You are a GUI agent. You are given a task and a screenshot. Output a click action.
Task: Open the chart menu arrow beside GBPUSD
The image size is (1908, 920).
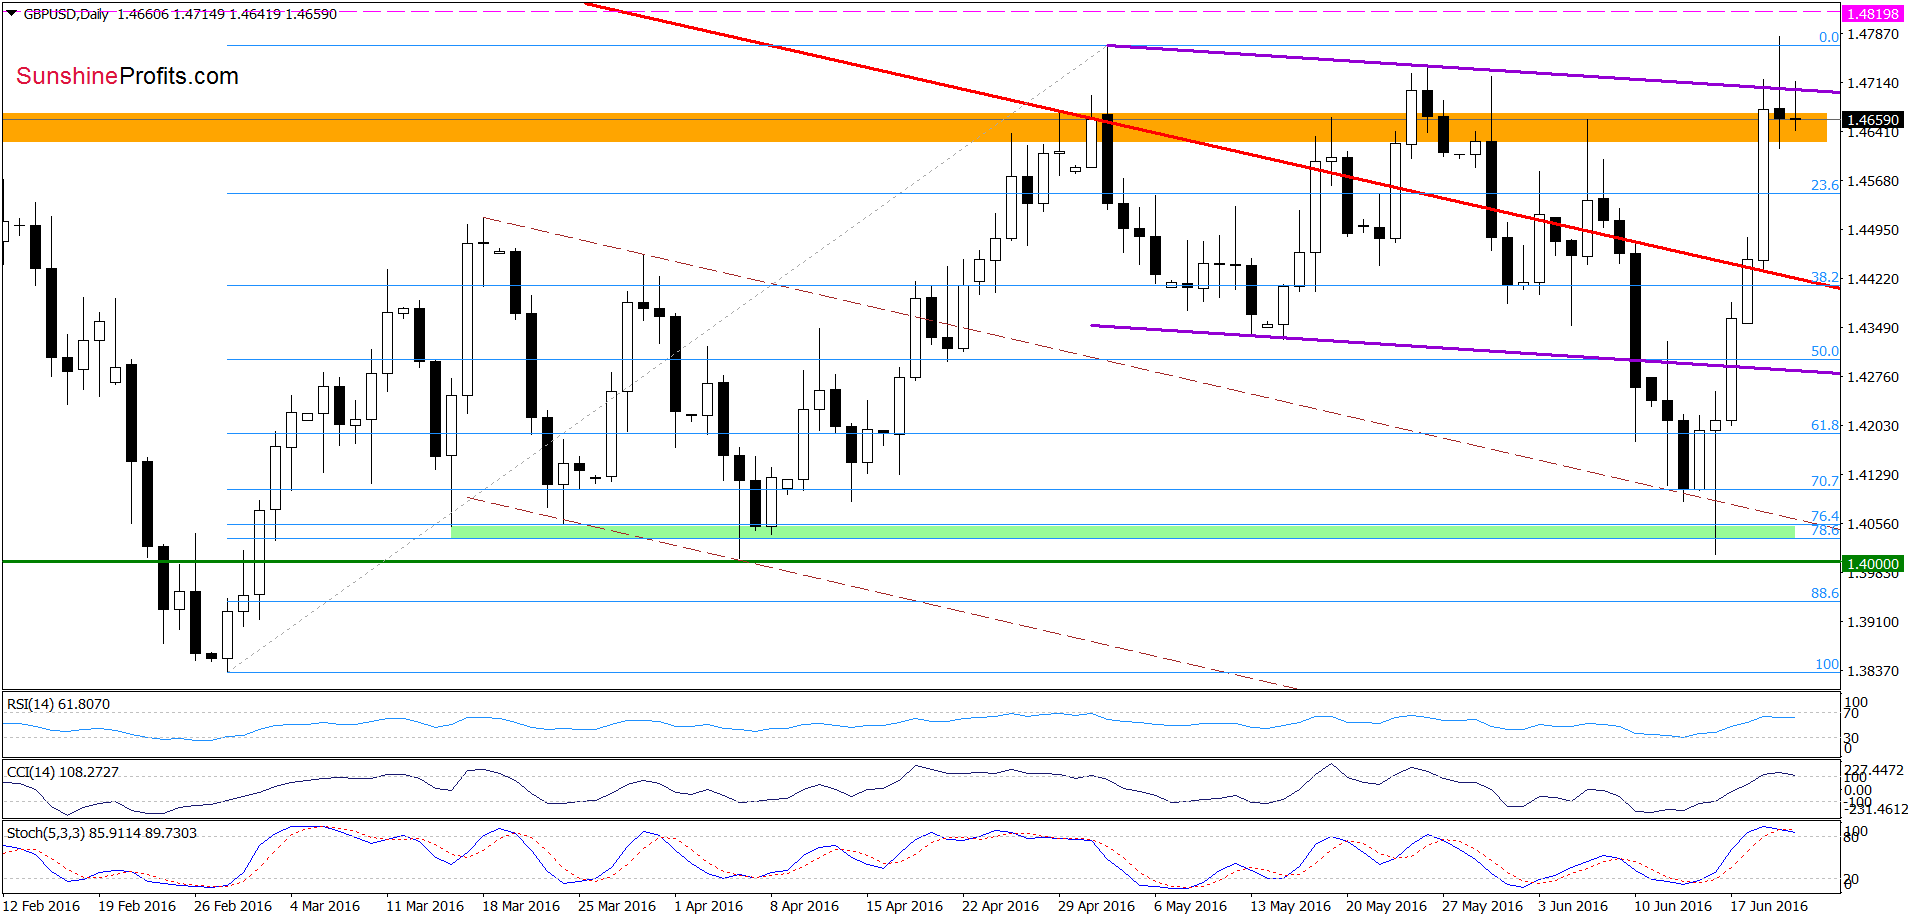pos(12,14)
